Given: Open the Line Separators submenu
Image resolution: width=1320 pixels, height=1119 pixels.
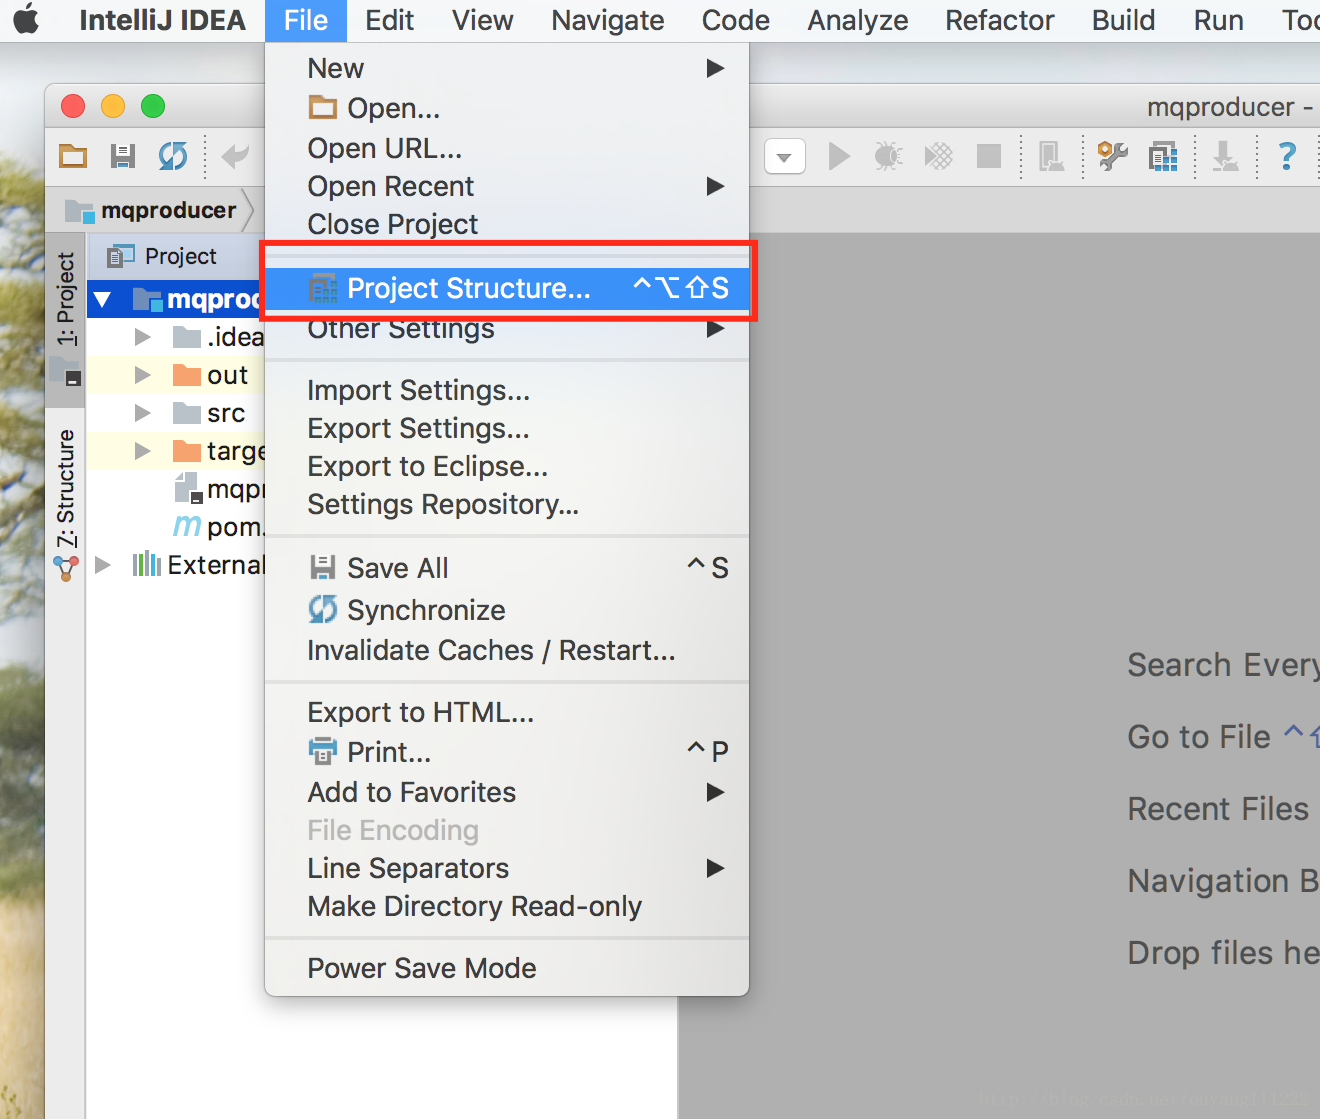Looking at the screenshot, I should click(x=507, y=868).
